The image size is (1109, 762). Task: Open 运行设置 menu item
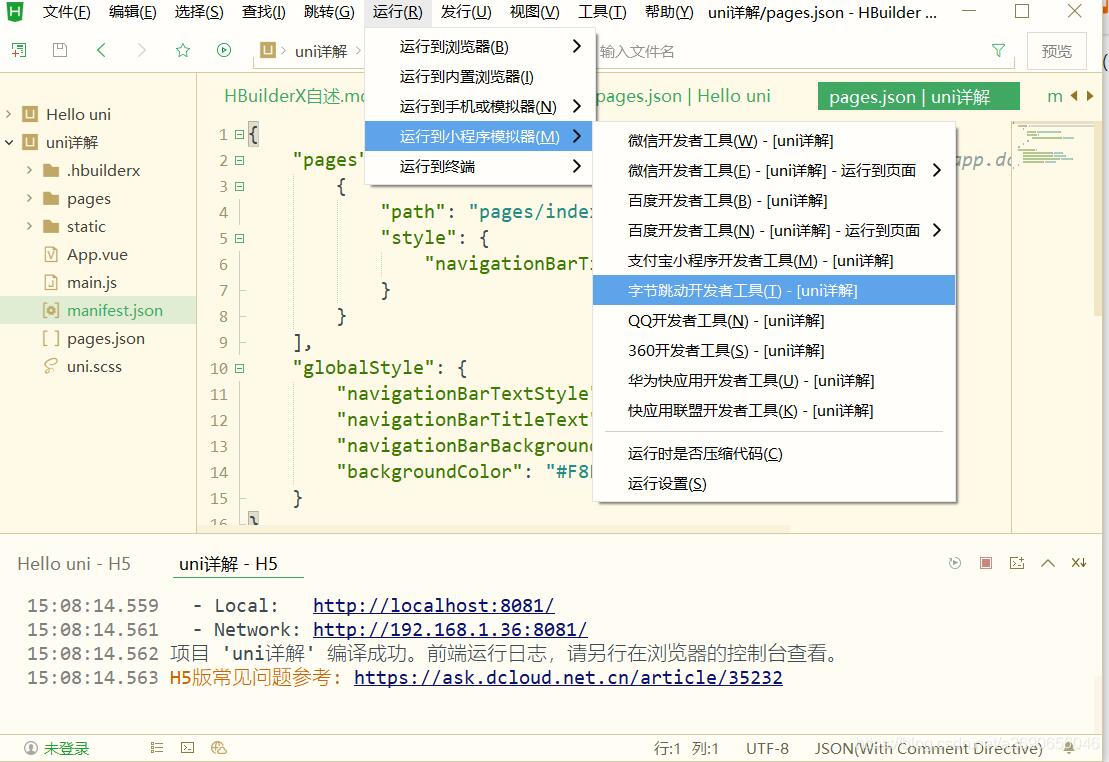pos(774,483)
